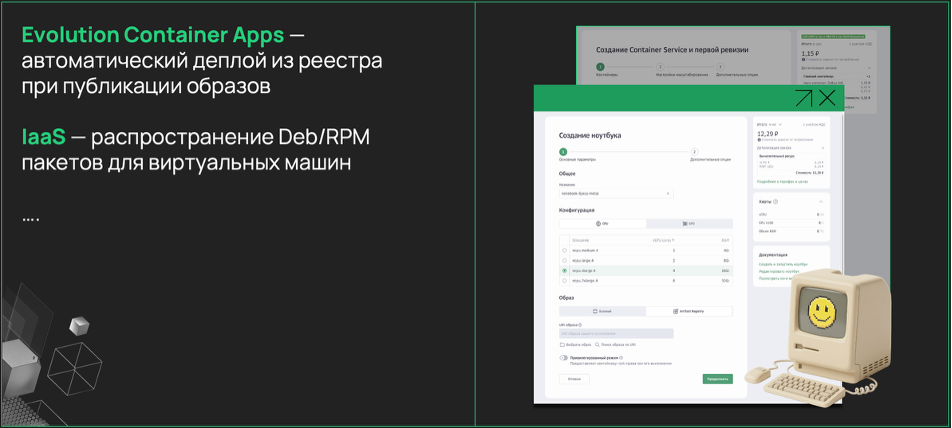Click the 1,15 ₽ price in the back window
This screenshot has width=952, height=428.
coord(809,53)
